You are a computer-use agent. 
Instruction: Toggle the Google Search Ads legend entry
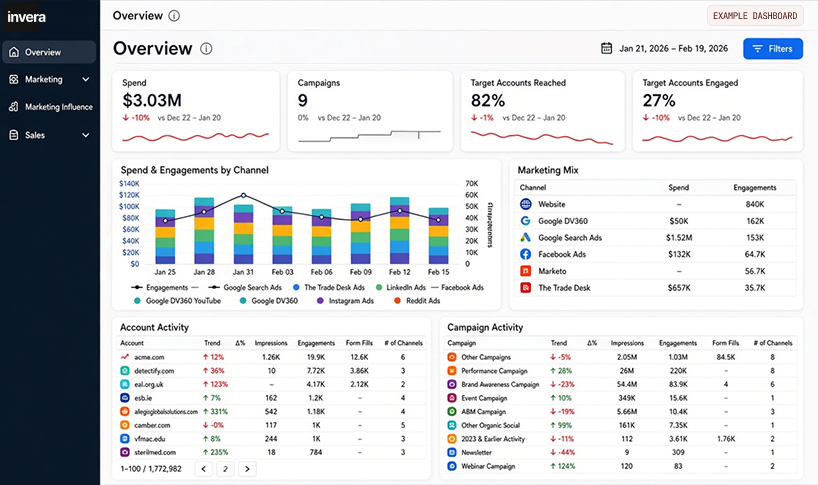pos(245,287)
